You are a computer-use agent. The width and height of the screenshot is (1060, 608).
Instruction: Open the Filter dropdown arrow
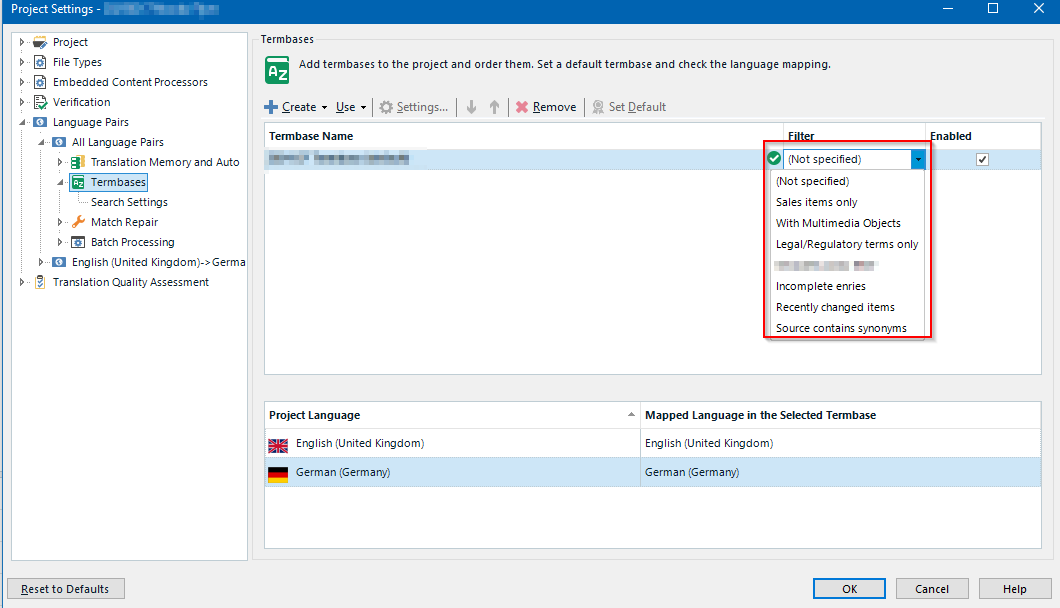(x=919, y=159)
